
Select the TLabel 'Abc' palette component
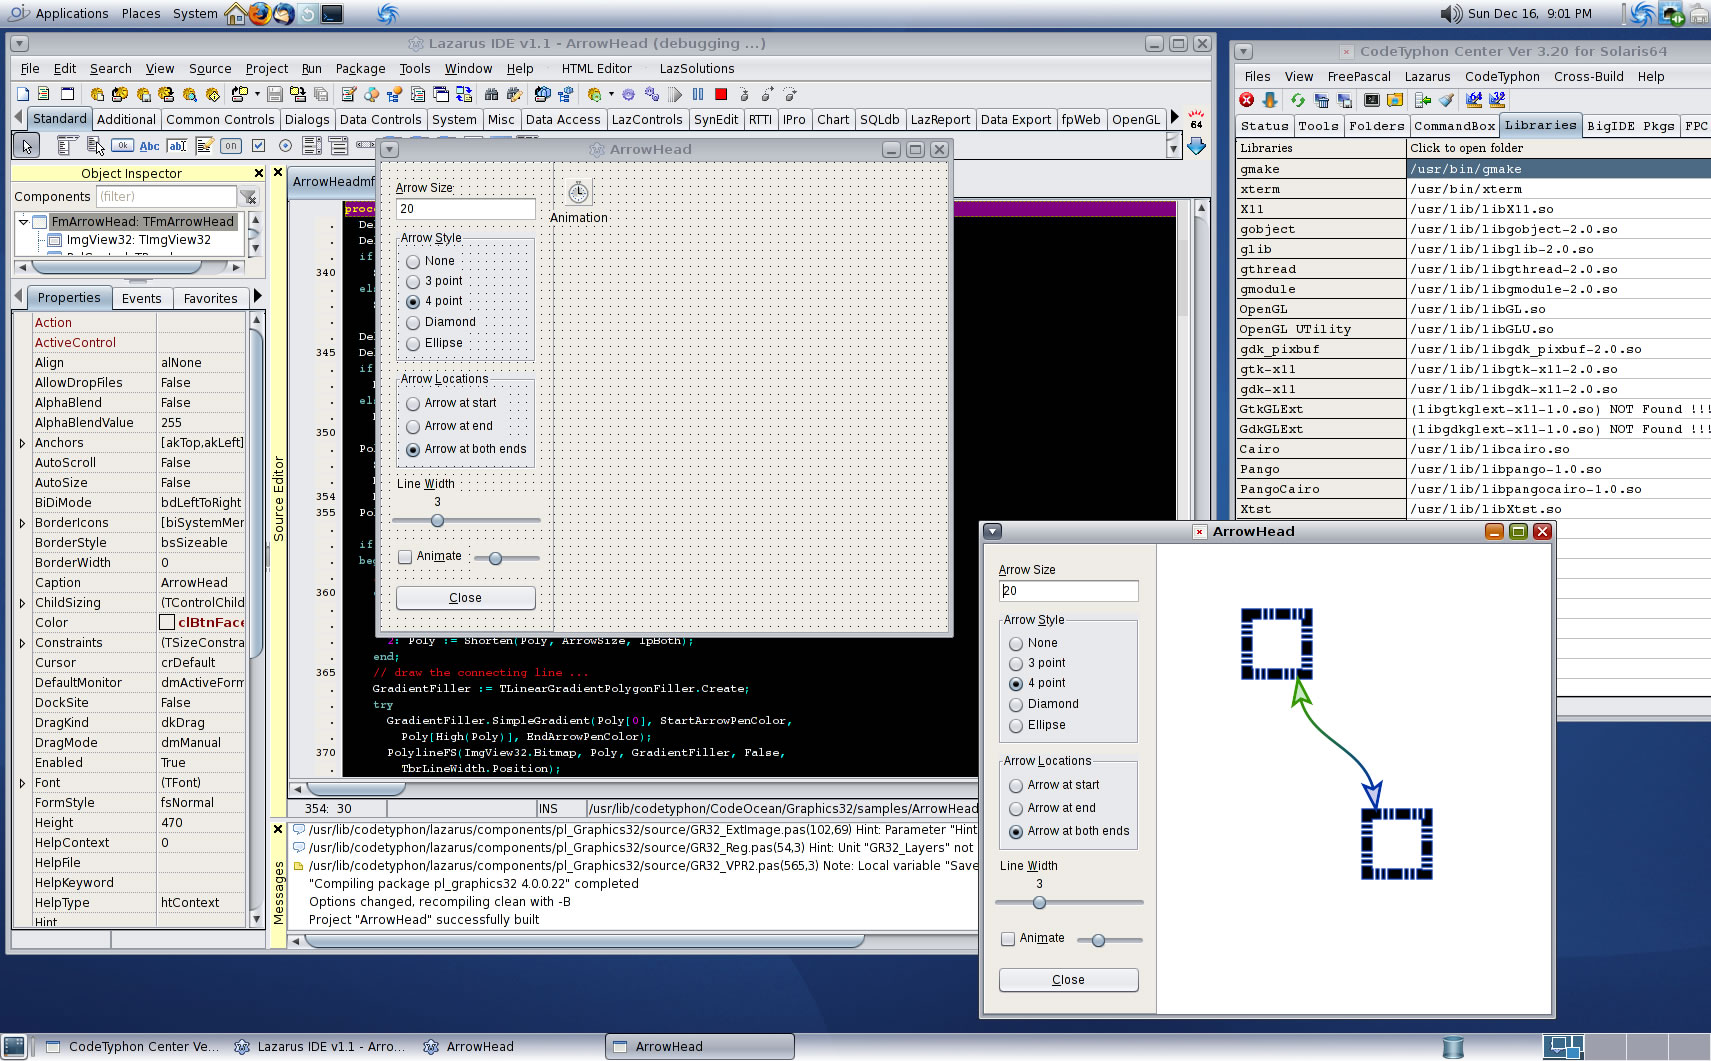pos(149,146)
